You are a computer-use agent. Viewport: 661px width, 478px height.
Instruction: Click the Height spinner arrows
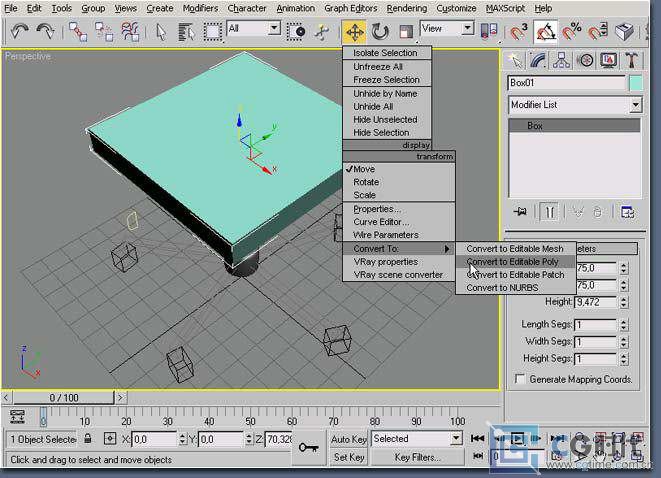point(624,302)
